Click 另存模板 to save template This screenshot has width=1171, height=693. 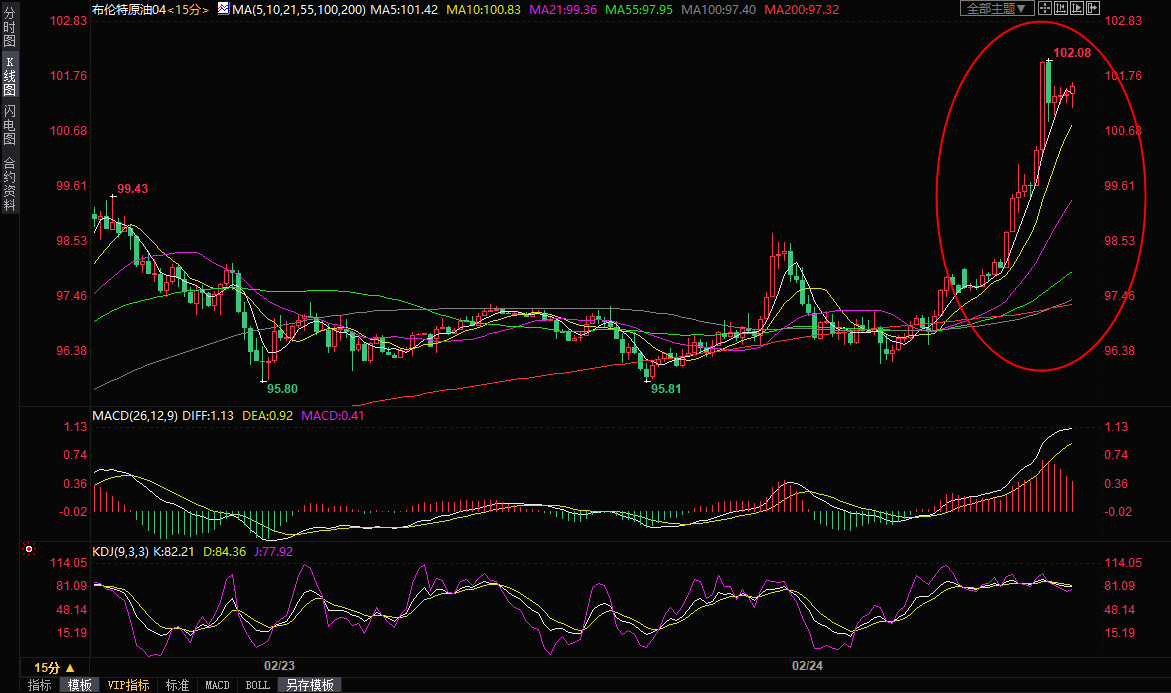click(x=309, y=685)
